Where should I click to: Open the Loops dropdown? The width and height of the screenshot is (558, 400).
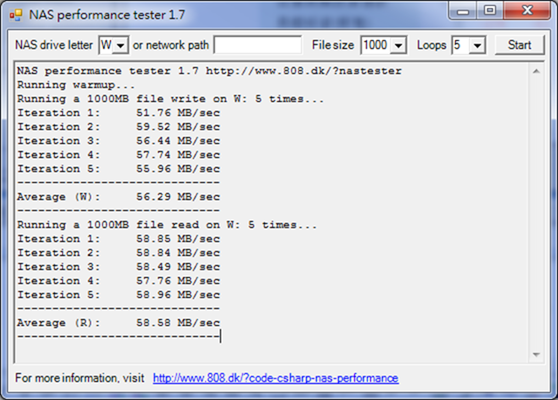[x=477, y=46]
